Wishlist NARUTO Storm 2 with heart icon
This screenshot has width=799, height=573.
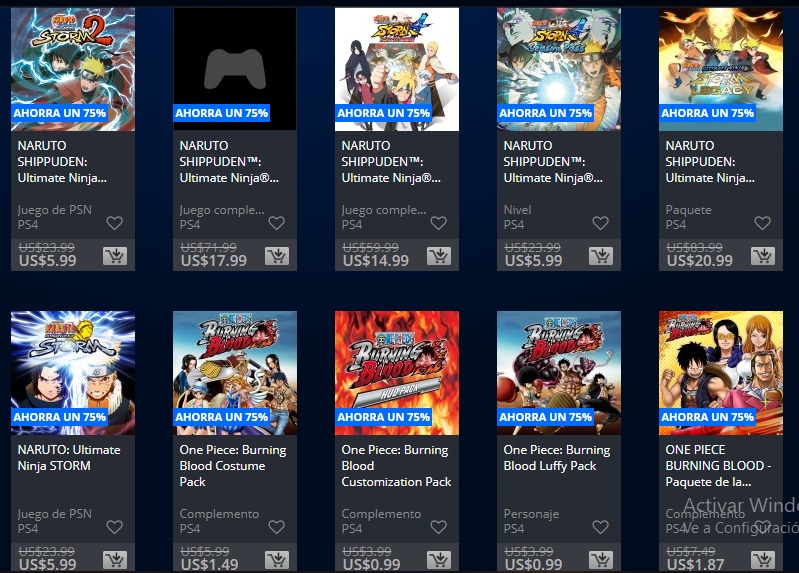(x=115, y=223)
